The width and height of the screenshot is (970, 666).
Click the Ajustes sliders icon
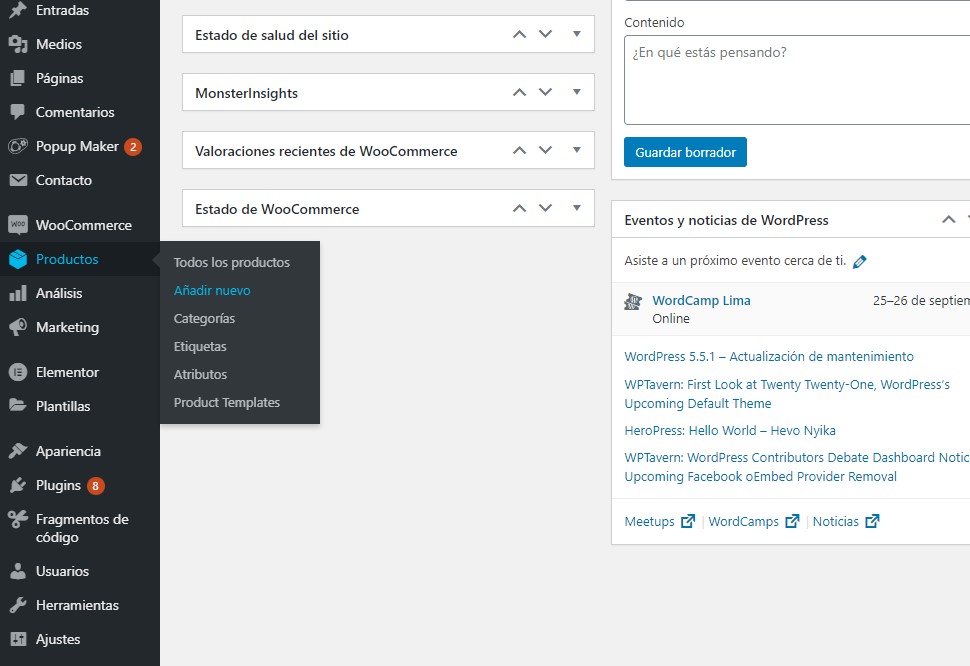coord(18,639)
